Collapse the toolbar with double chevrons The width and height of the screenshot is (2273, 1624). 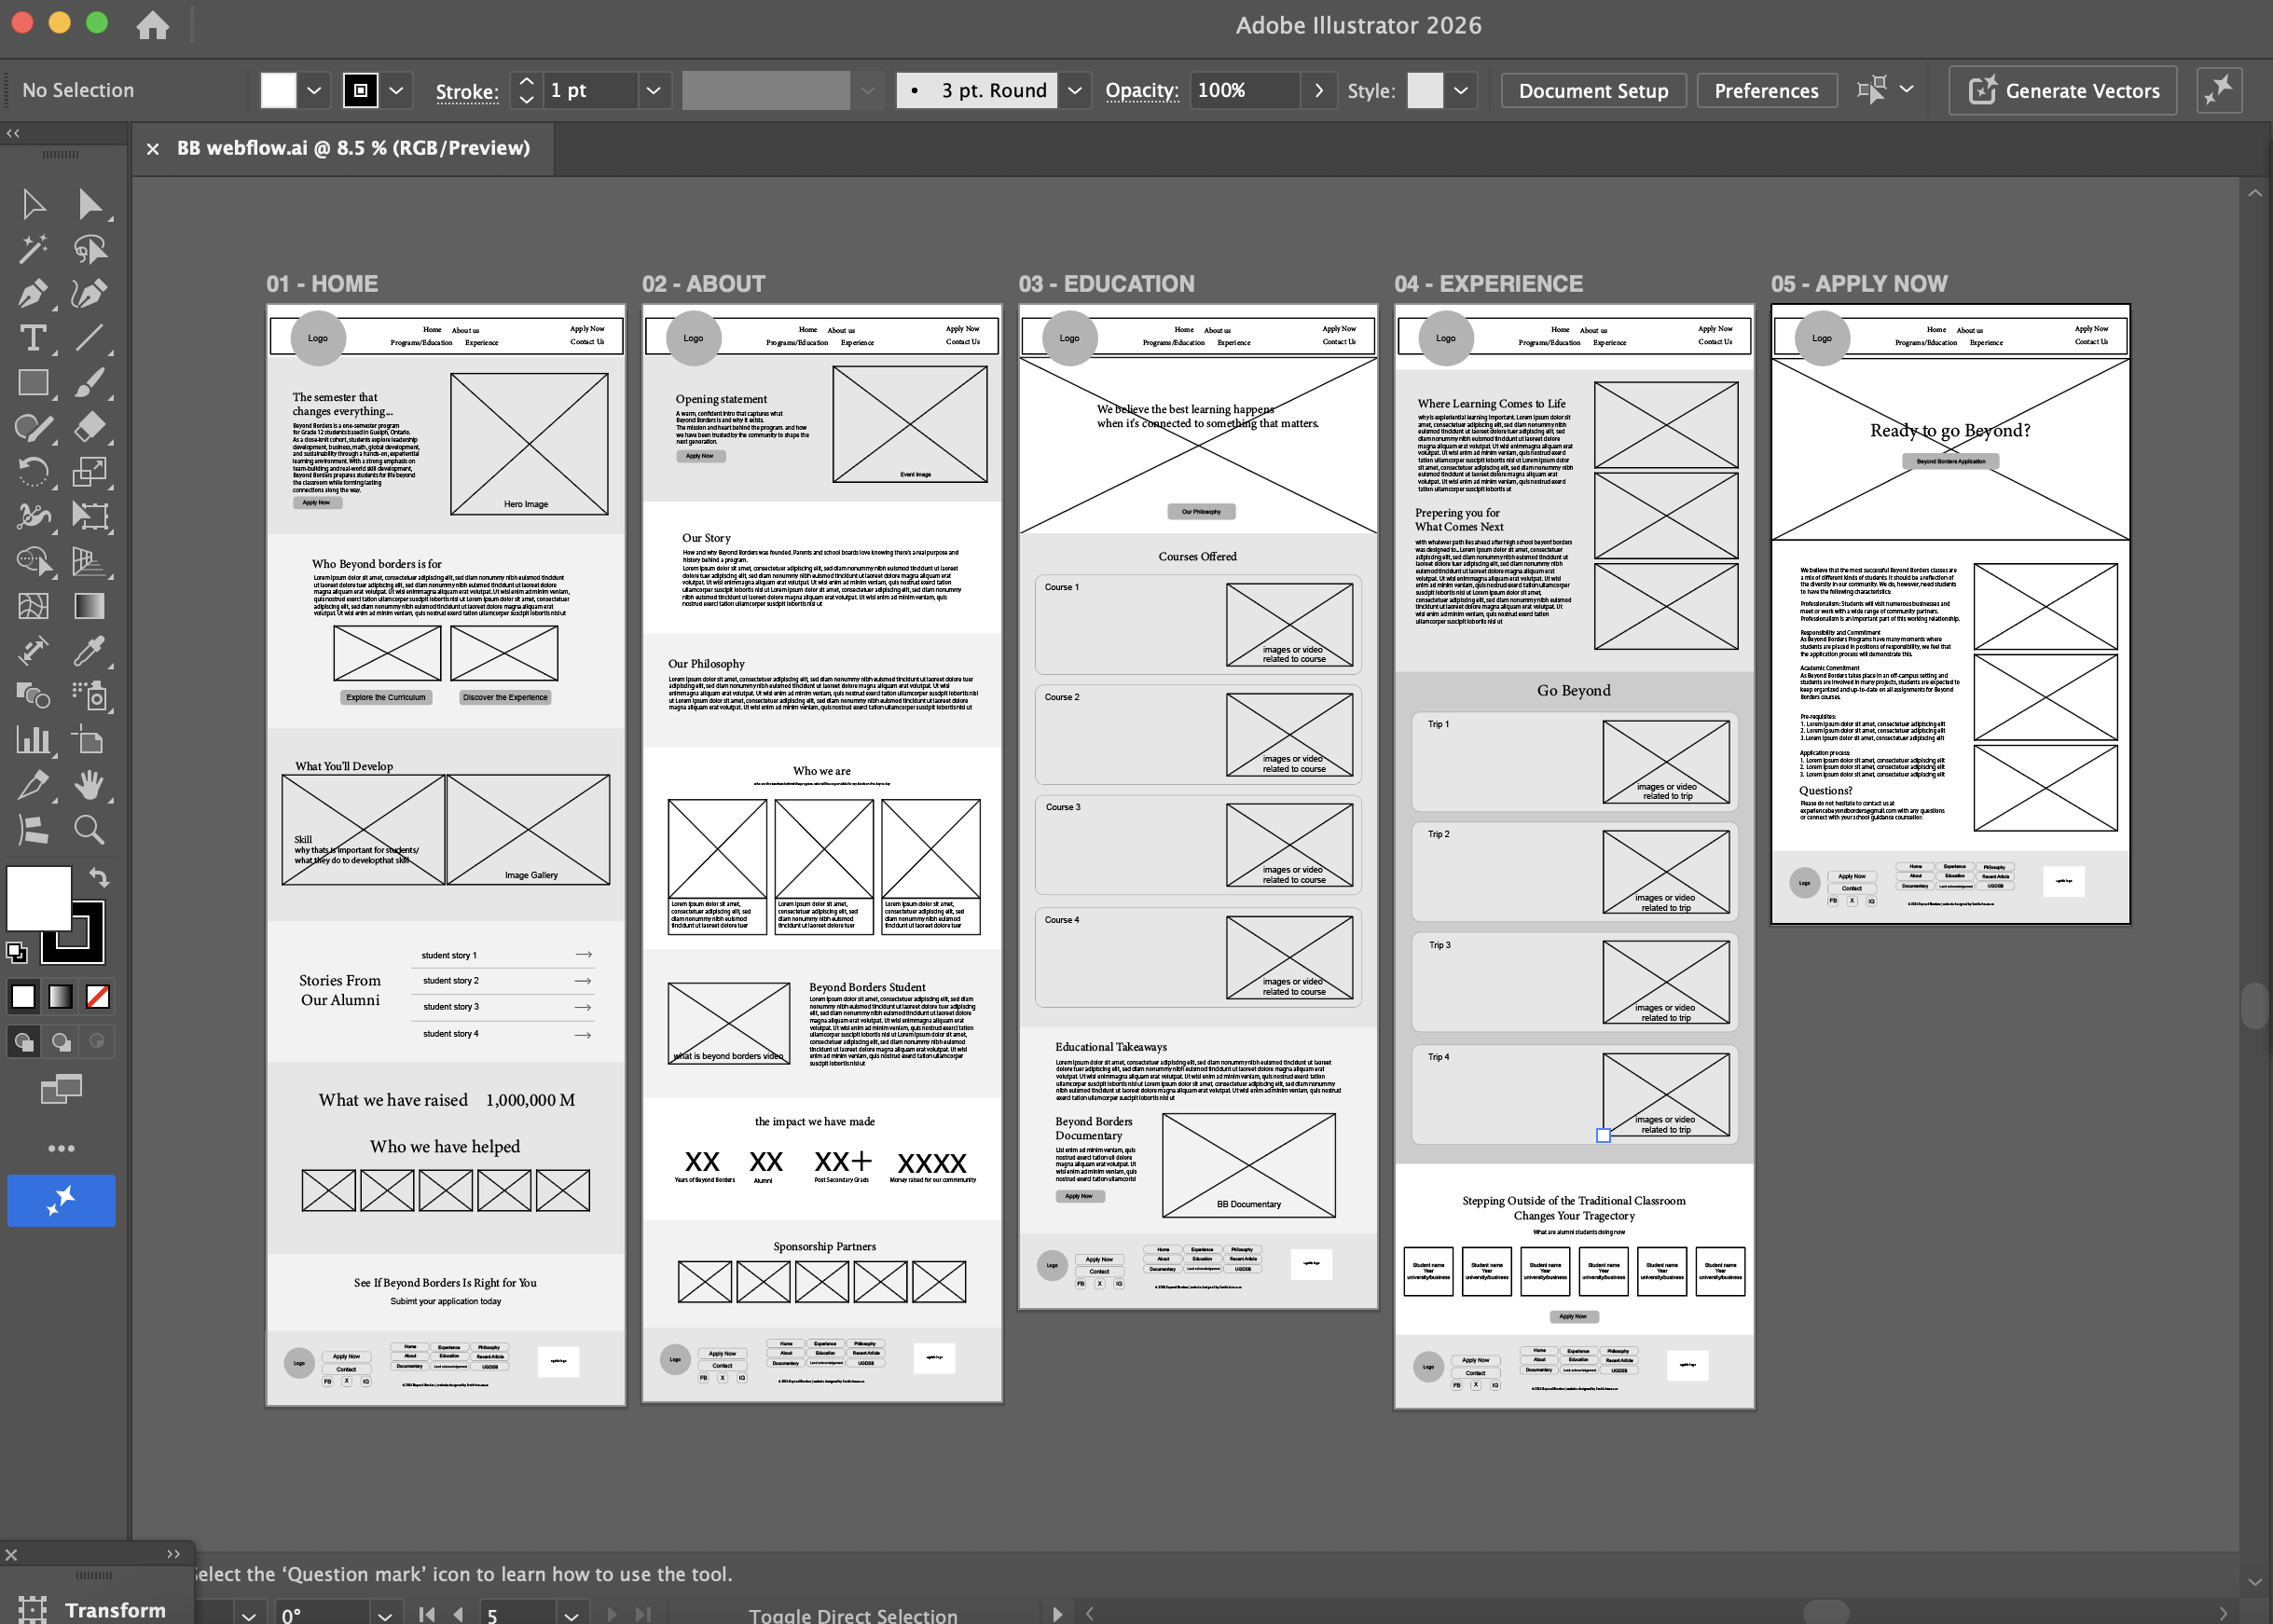(13, 133)
